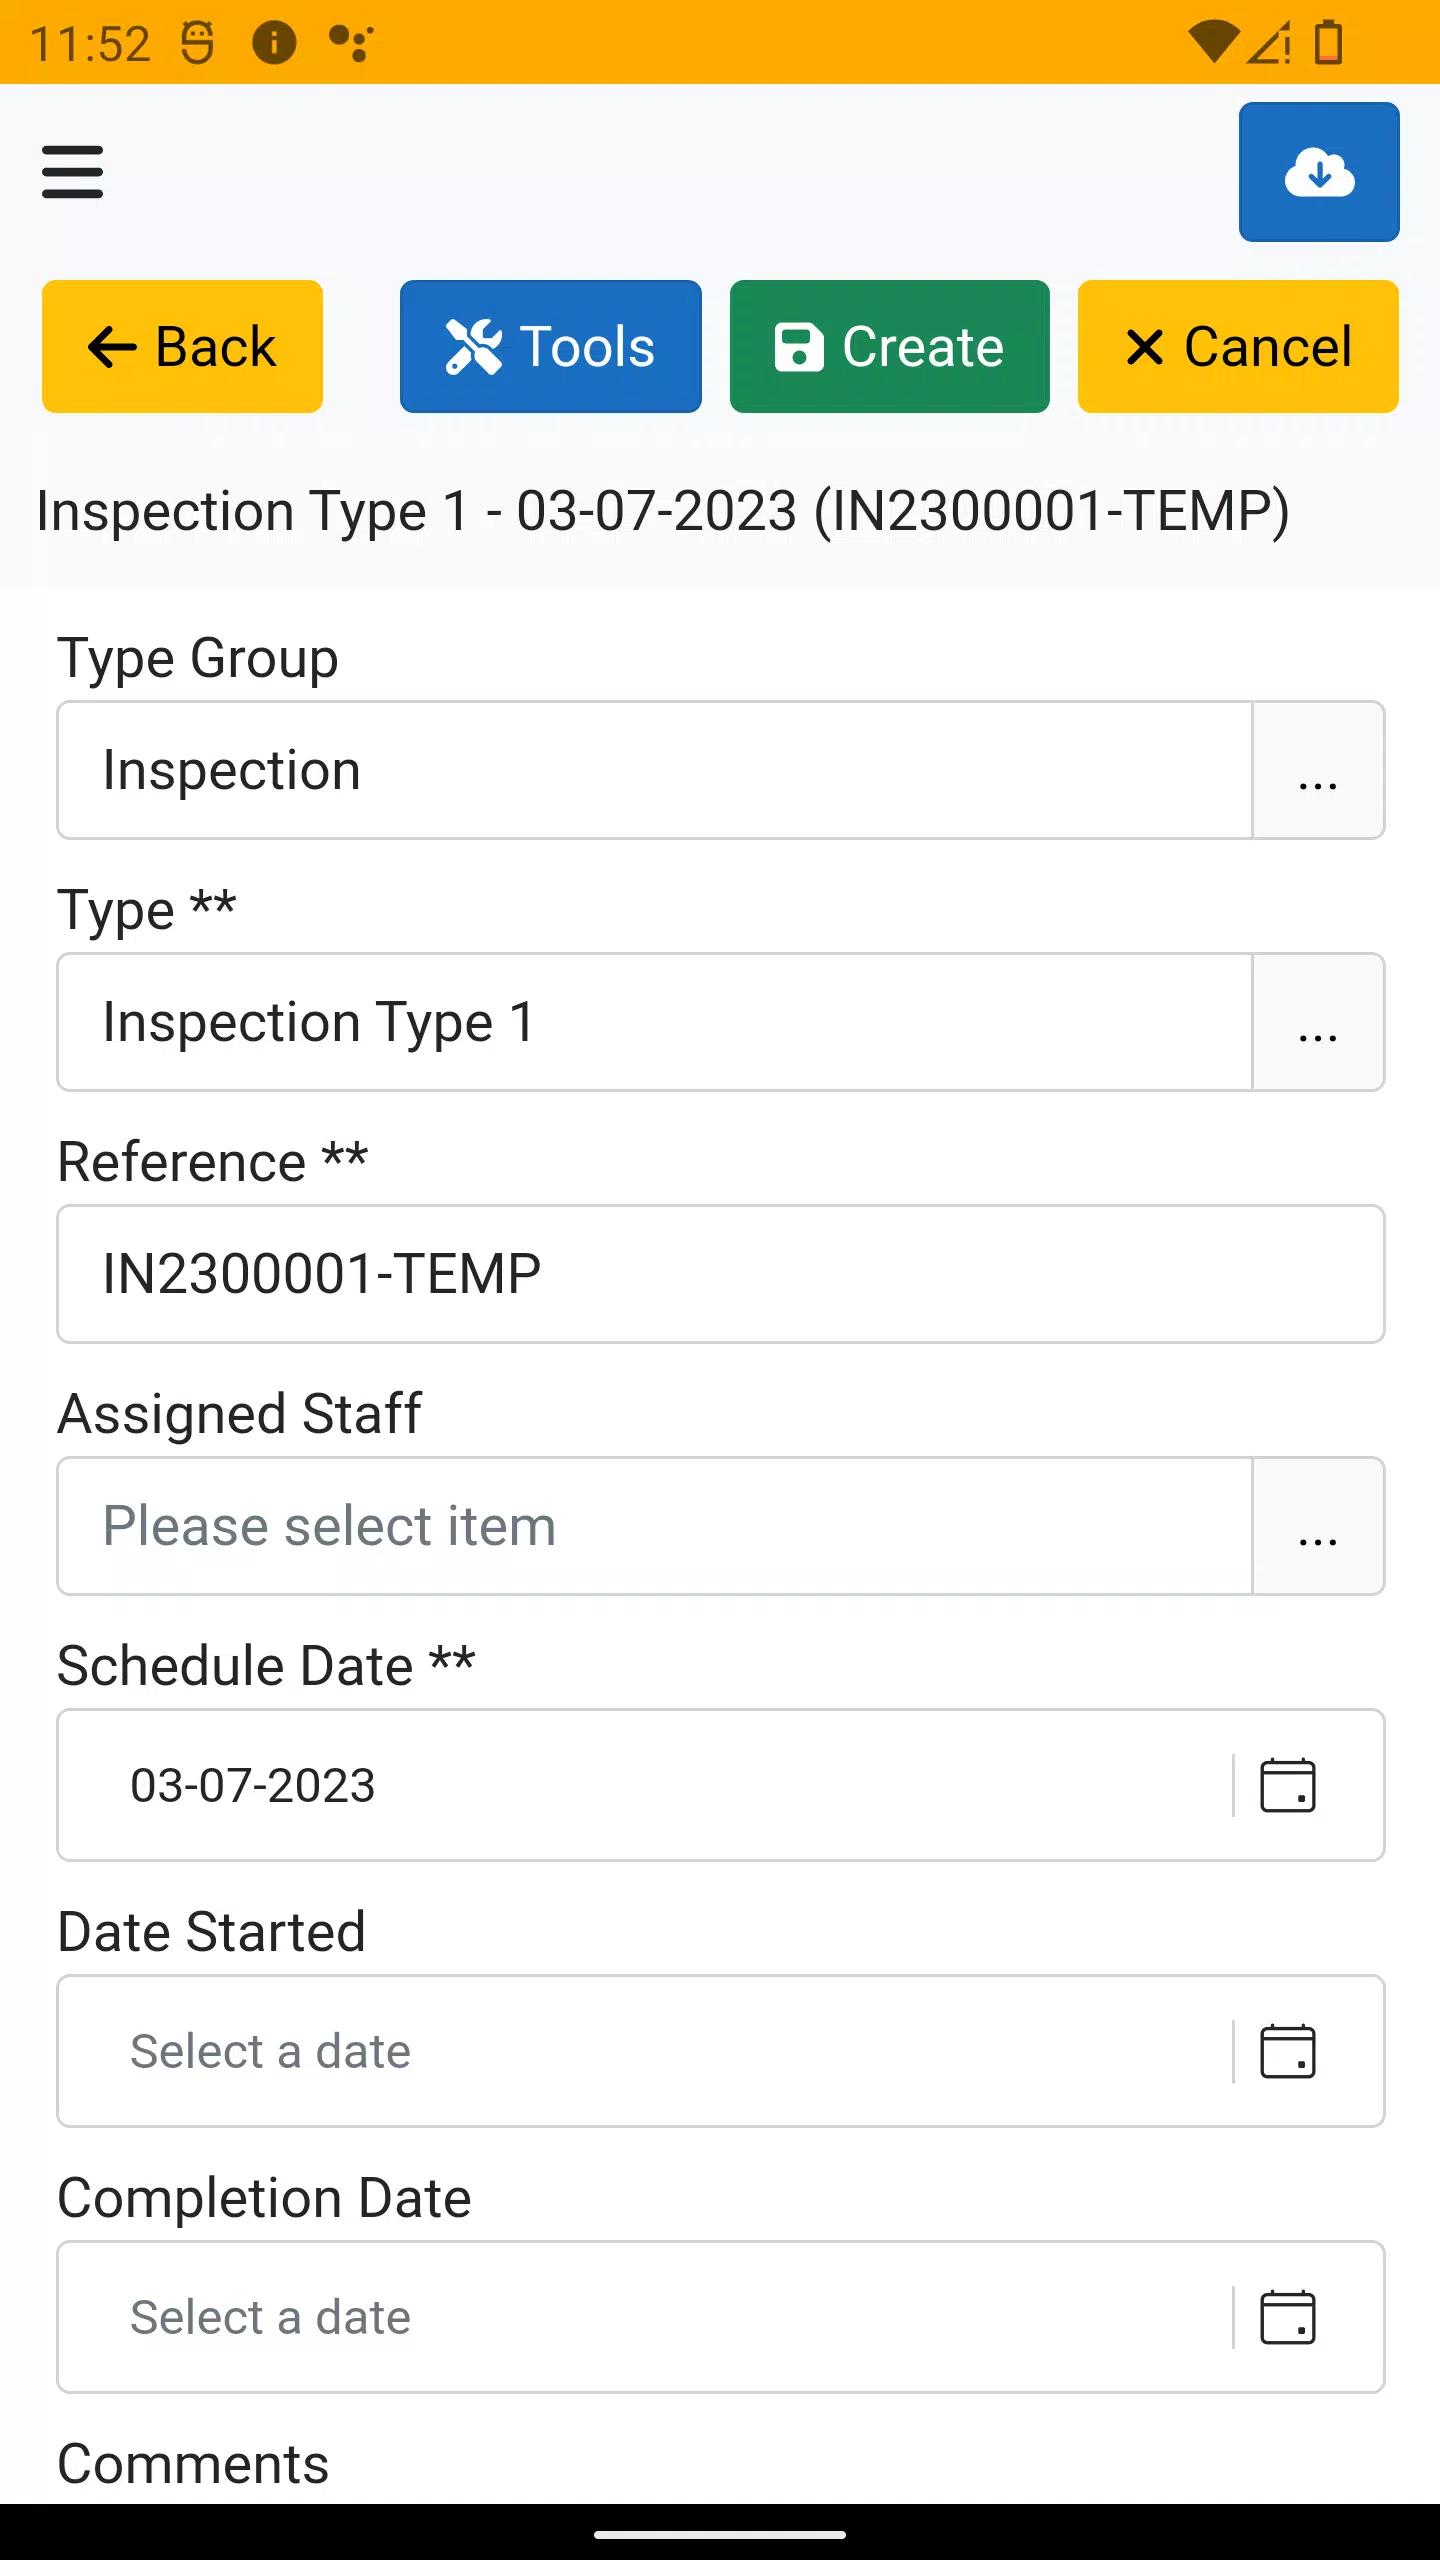Cancel the inspection creation
This screenshot has width=1440, height=2560.
1236,345
